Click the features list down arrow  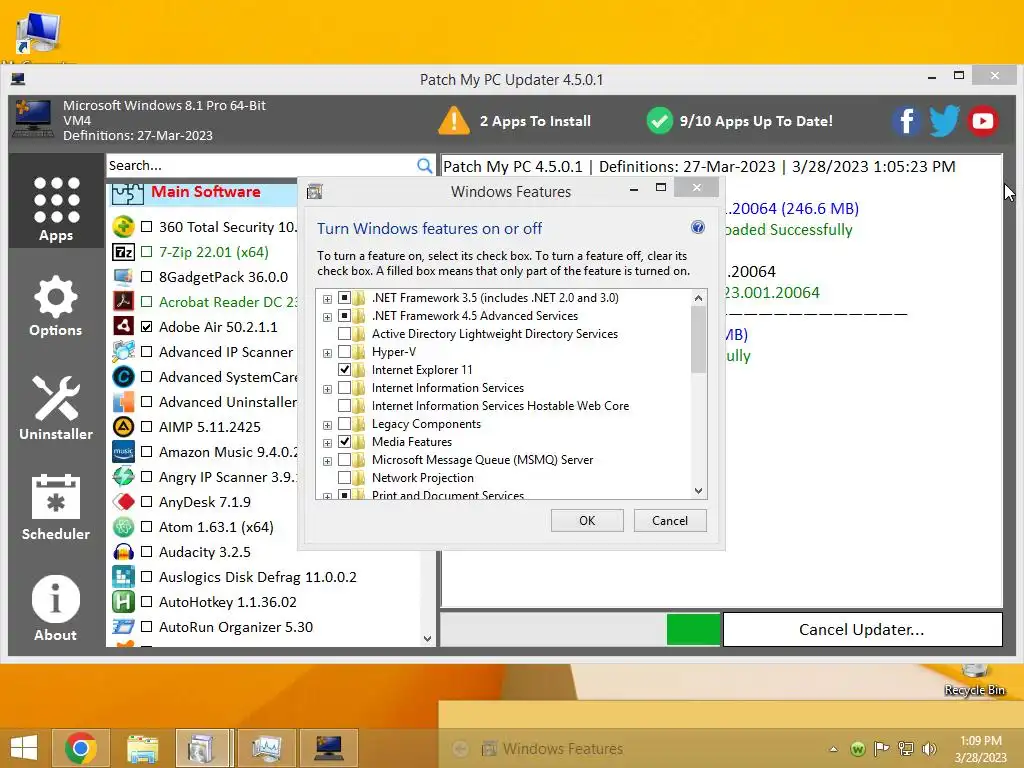point(698,490)
